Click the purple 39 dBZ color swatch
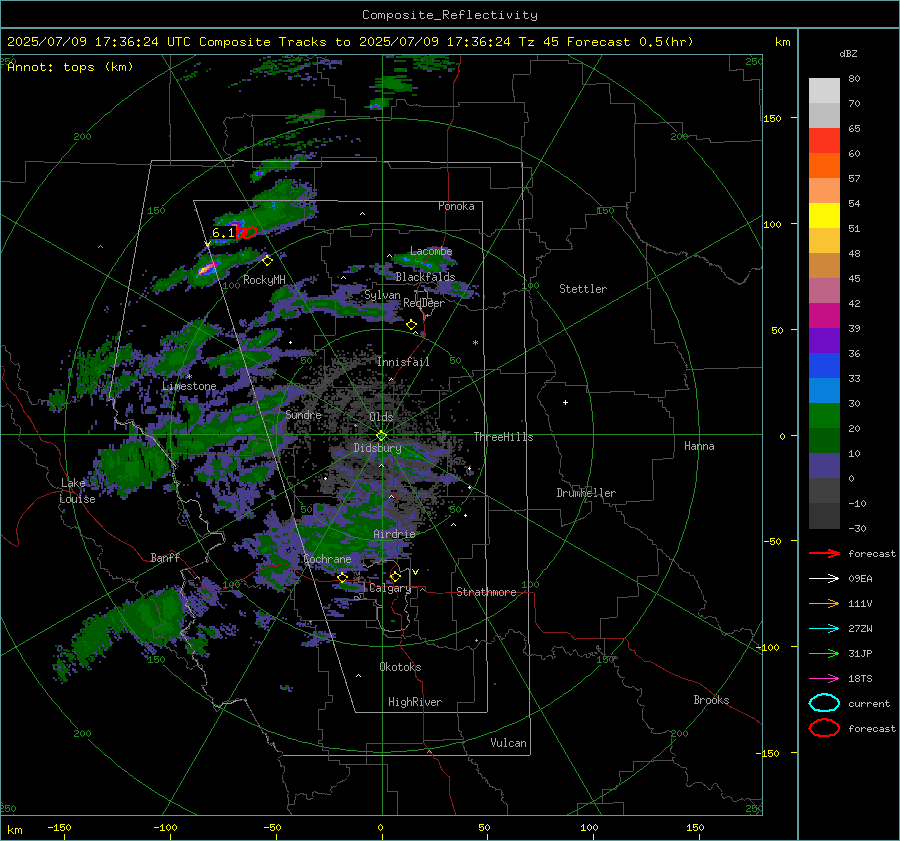Viewport: 900px width, 841px height. coord(824,341)
